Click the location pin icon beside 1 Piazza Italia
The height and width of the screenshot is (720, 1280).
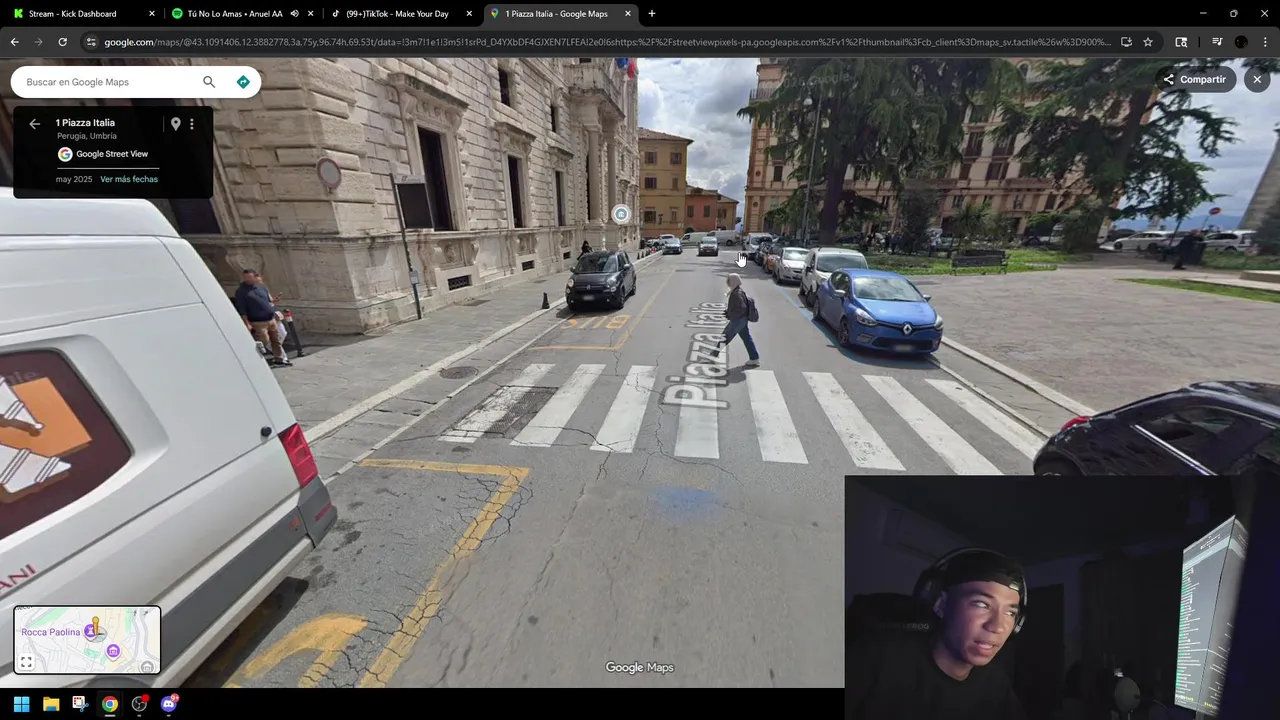pyautogui.click(x=176, y=124)
